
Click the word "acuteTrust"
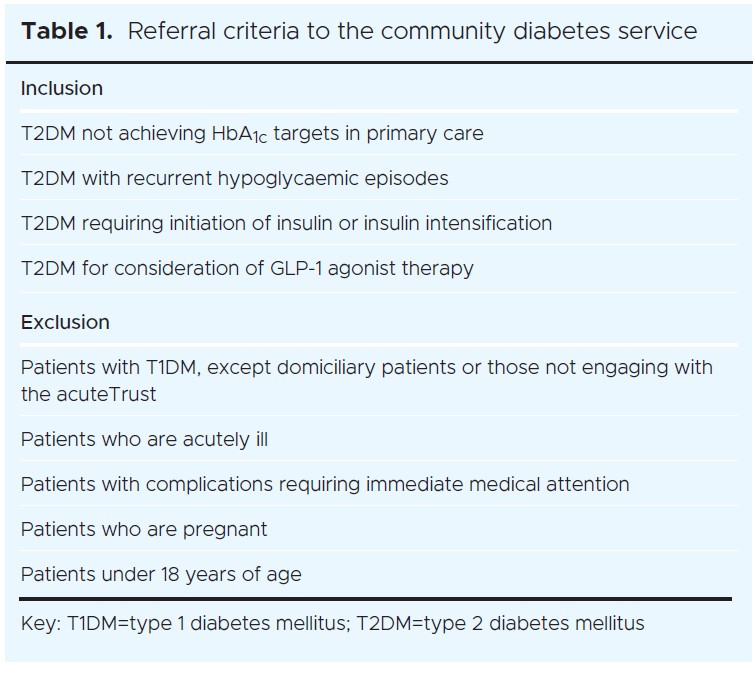pyautogui.click(x=111, y=394)
